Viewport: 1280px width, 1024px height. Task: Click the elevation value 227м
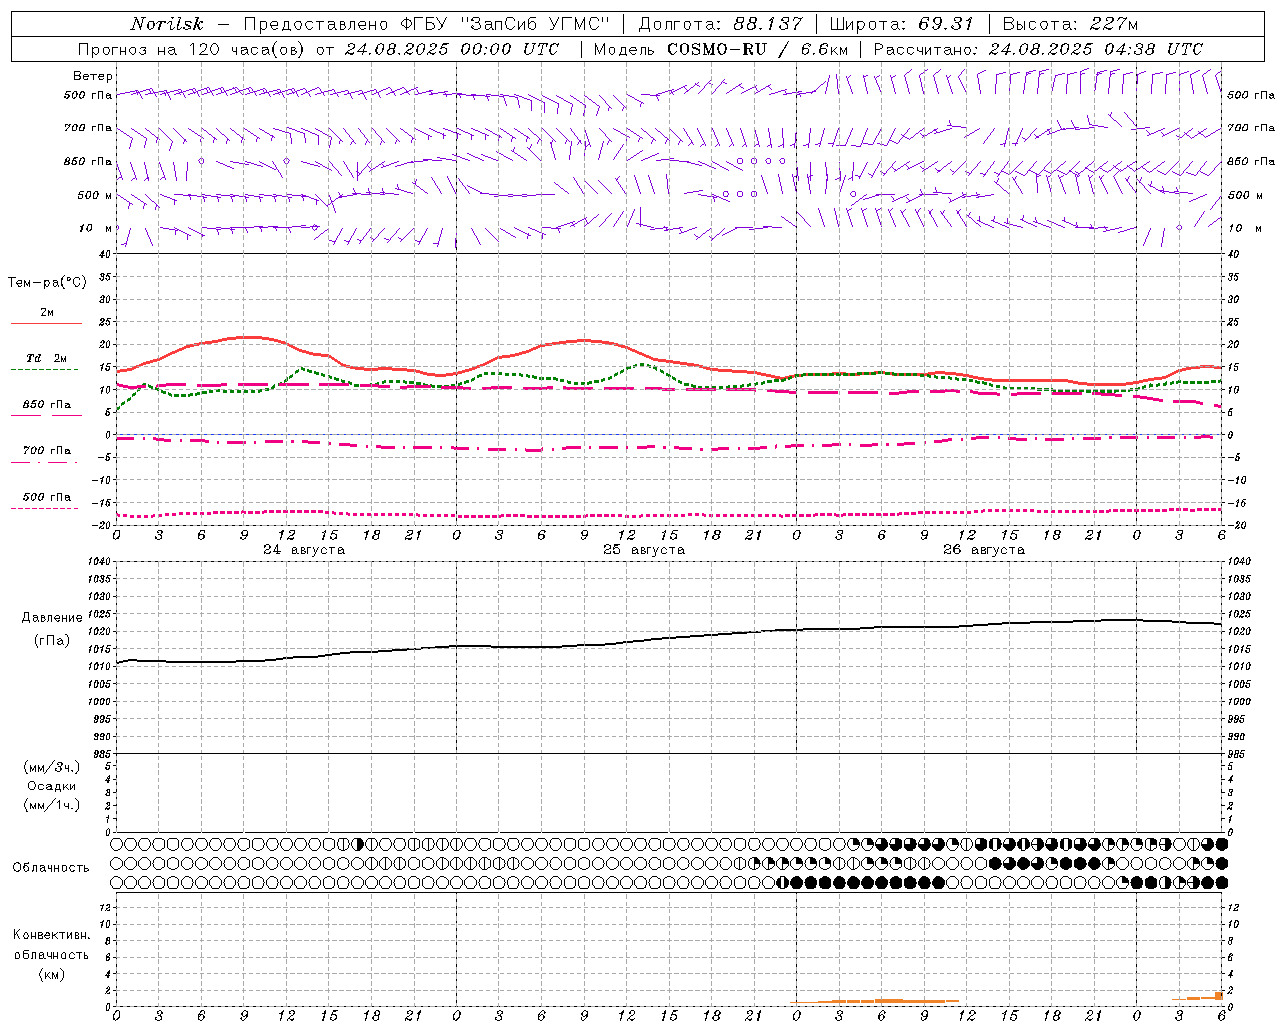coord(1113,24)
